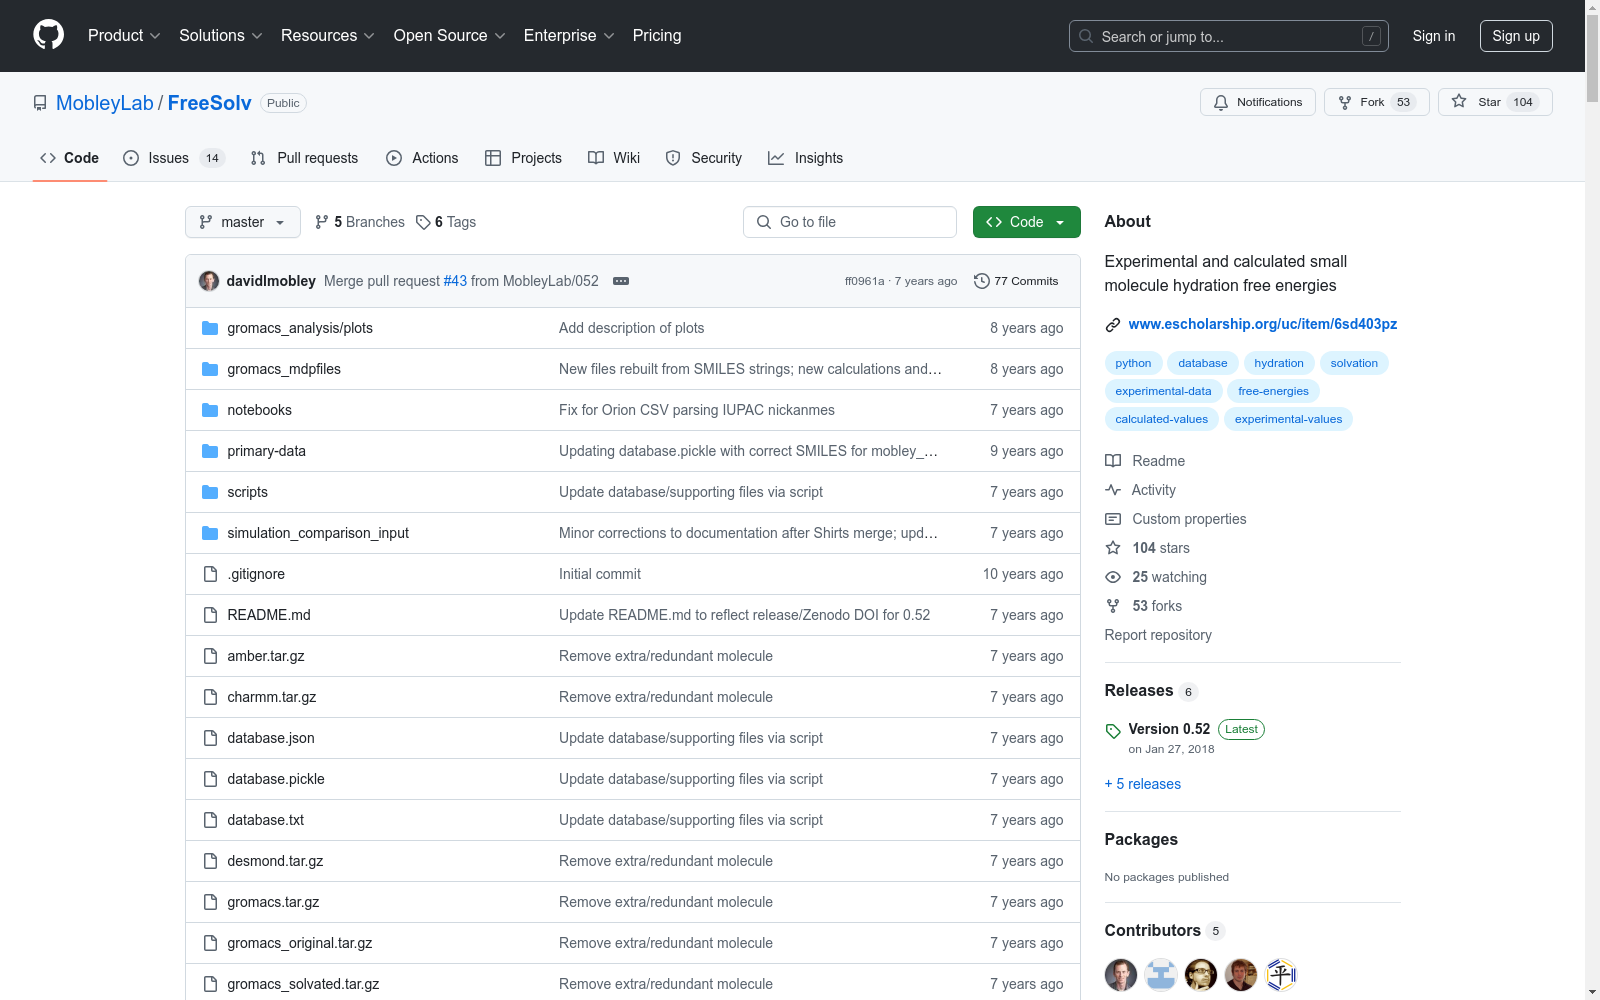Focus the Search or jump to field

point(1229,36)
